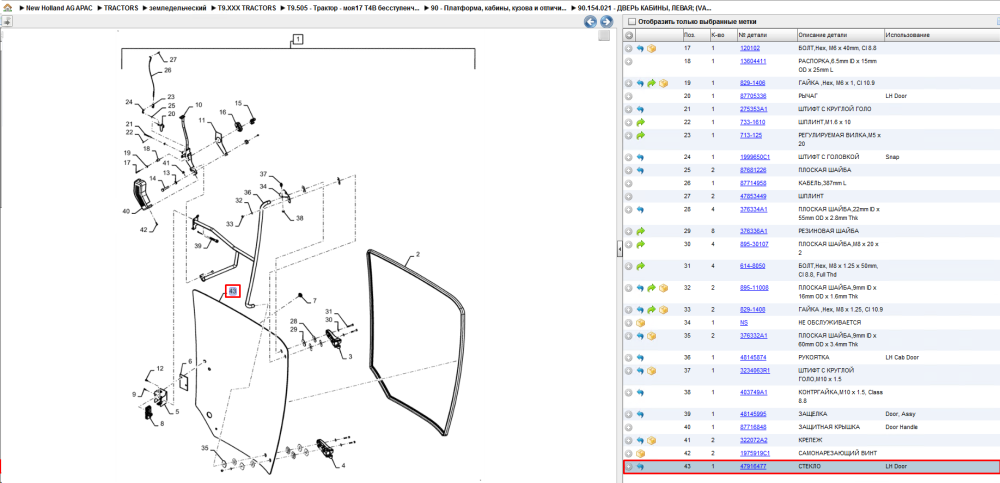Image resolution: width=1000 pixels, height=483 pixels.
Task: Select 'Door, Assy' usage cell
Action: point(901,414)
